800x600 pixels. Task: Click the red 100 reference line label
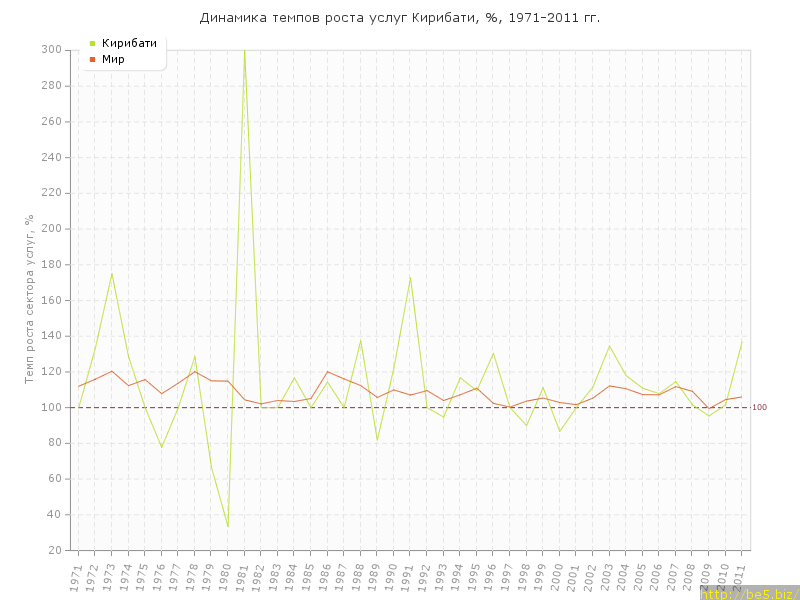pos(759,407)
